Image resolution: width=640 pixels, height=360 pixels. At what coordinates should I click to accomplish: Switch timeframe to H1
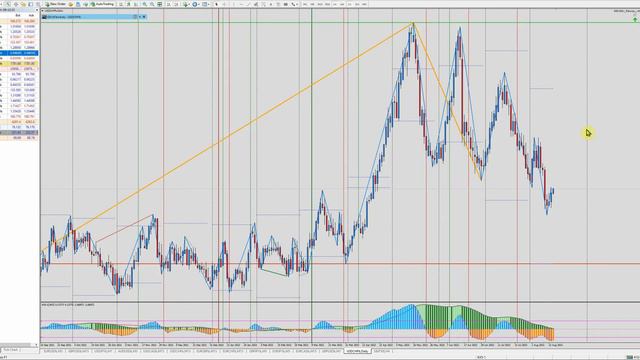coord(335,4)
